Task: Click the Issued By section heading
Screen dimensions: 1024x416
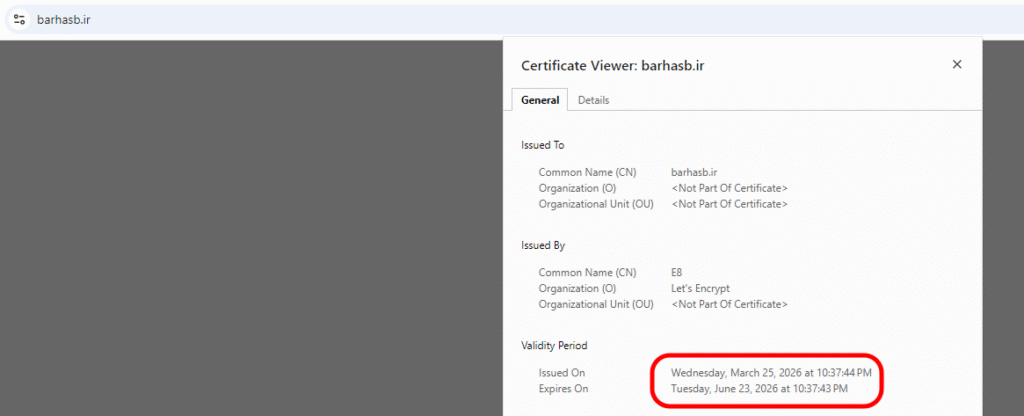Action: tap(543, 245)
